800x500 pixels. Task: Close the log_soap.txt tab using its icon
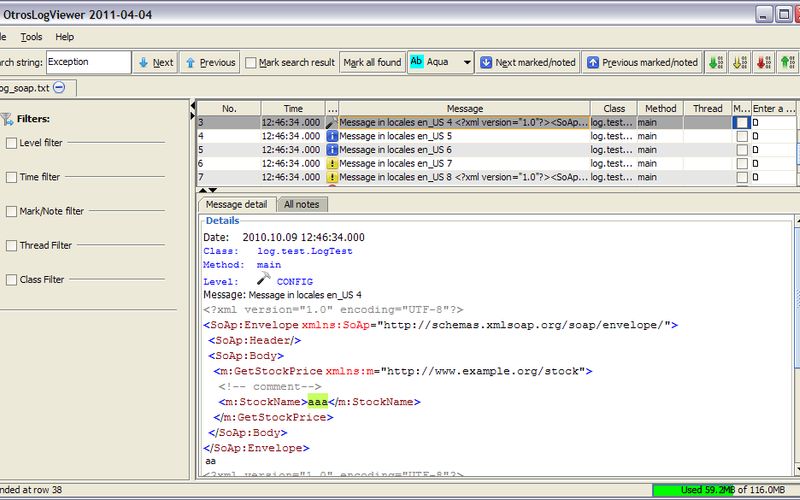click(x=59, y=88)
